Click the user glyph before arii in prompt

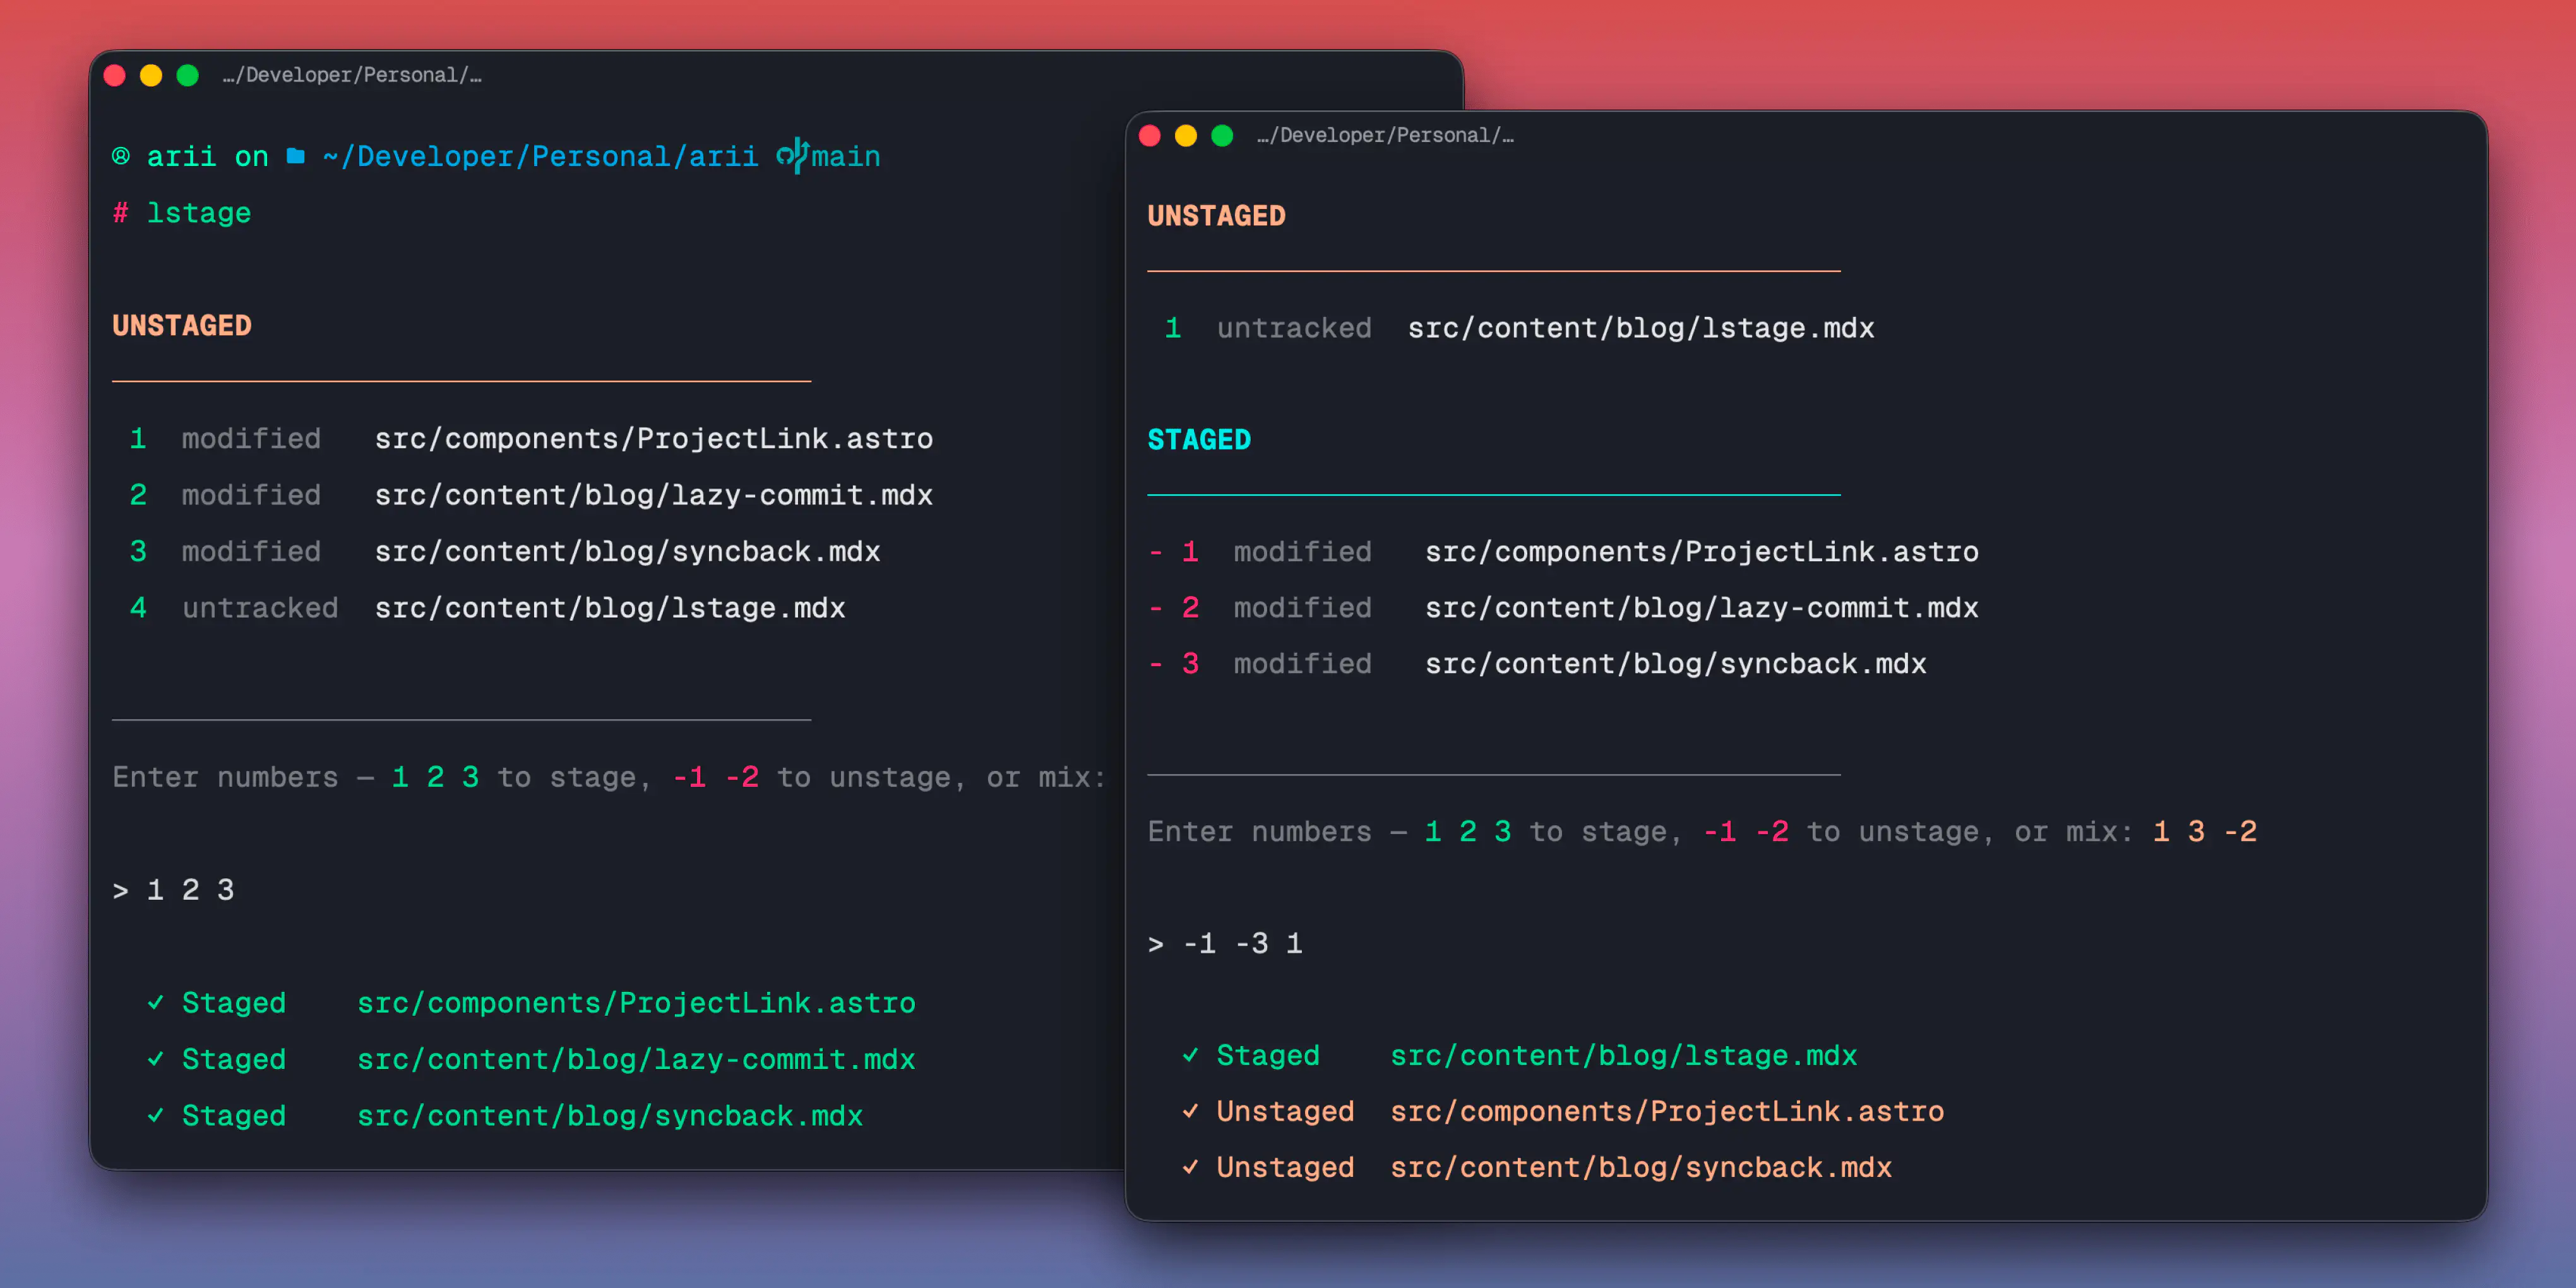tap(121, 156)
